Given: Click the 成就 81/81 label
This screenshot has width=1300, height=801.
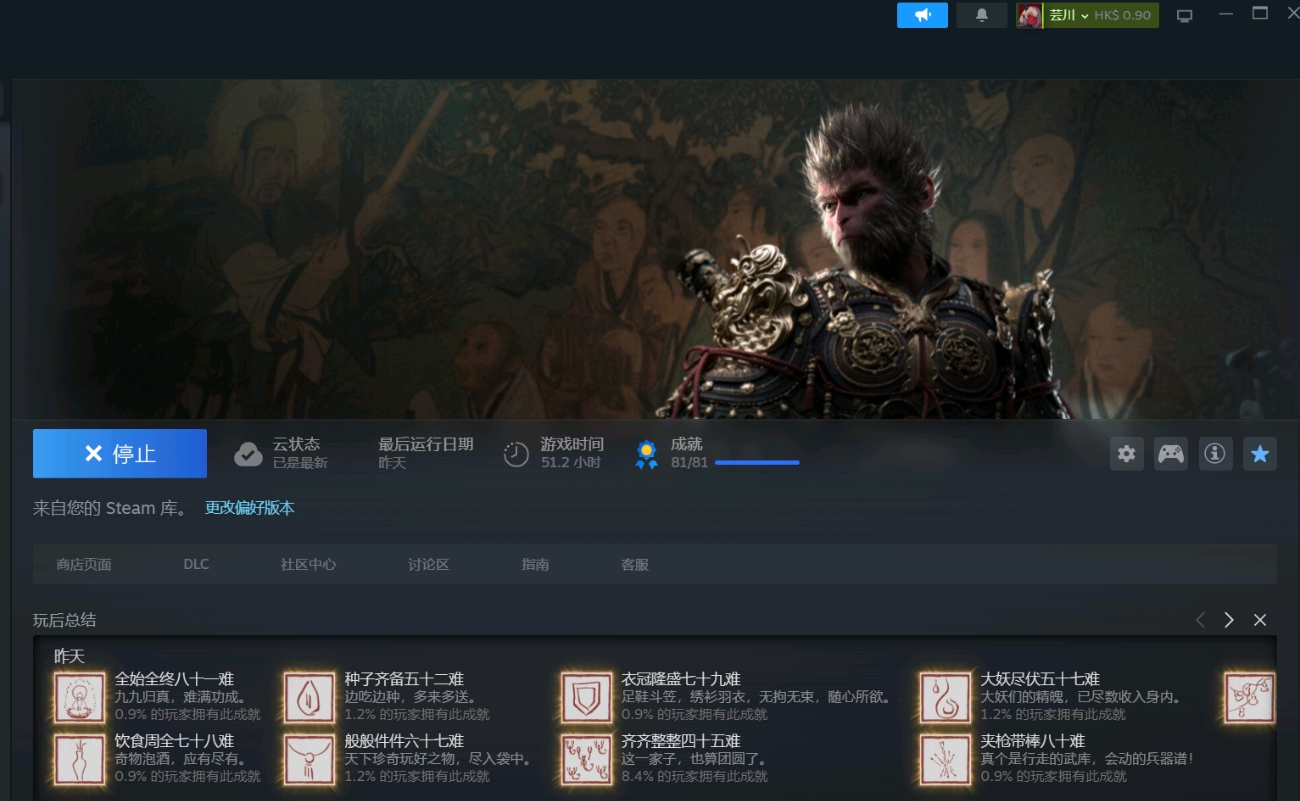Looking at the screenshot, I should pos(689,453).
